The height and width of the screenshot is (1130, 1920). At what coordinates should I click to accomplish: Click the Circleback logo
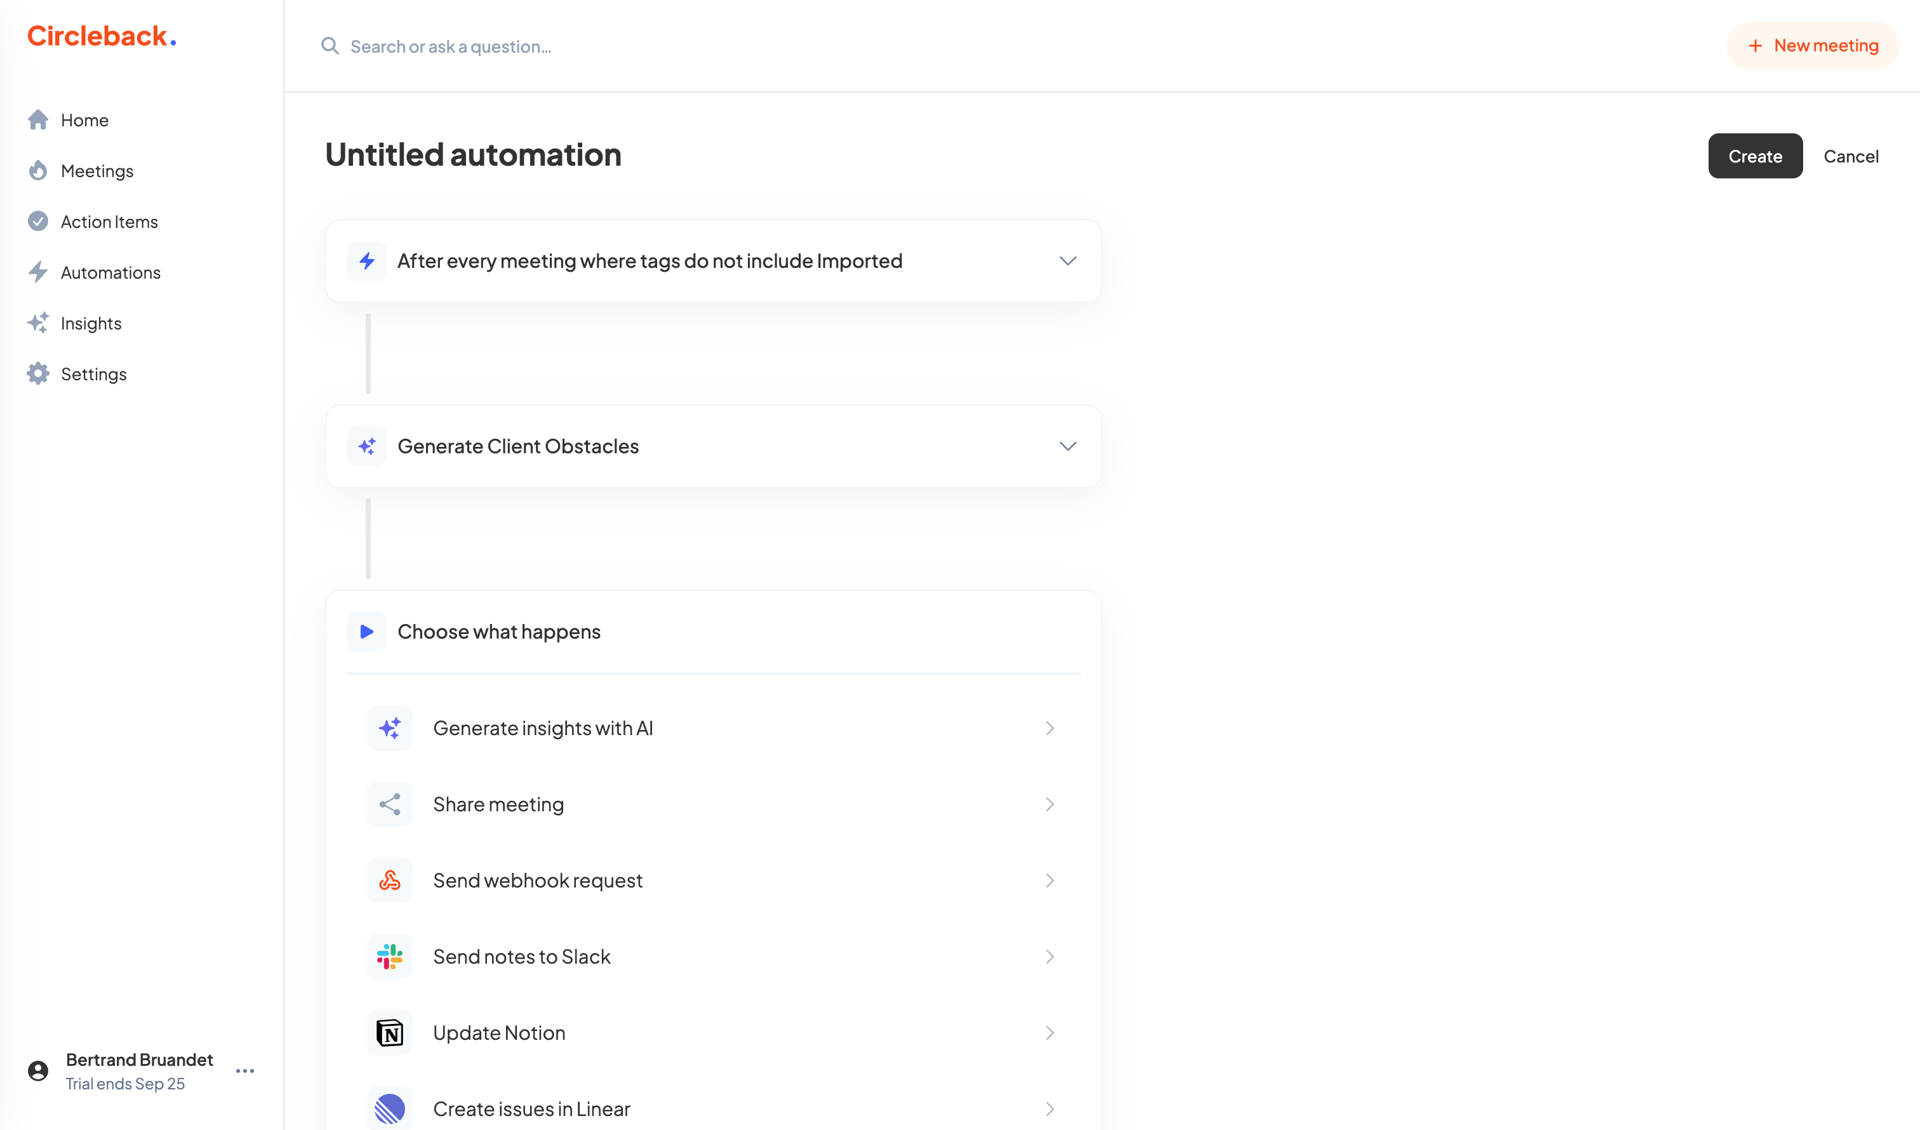pyautogui.click(x=101, y=35)
